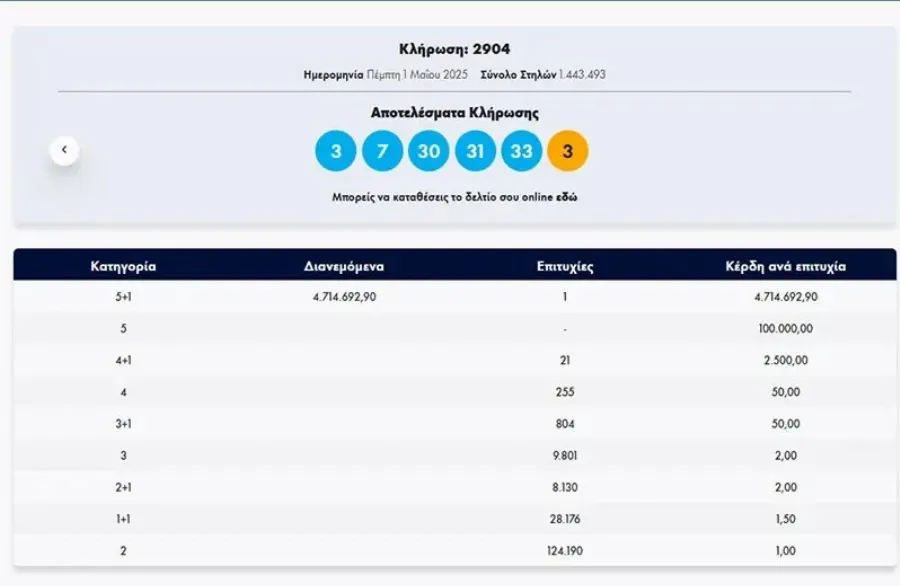Click the blue ball numbered 33

click(x=521, y=152)
